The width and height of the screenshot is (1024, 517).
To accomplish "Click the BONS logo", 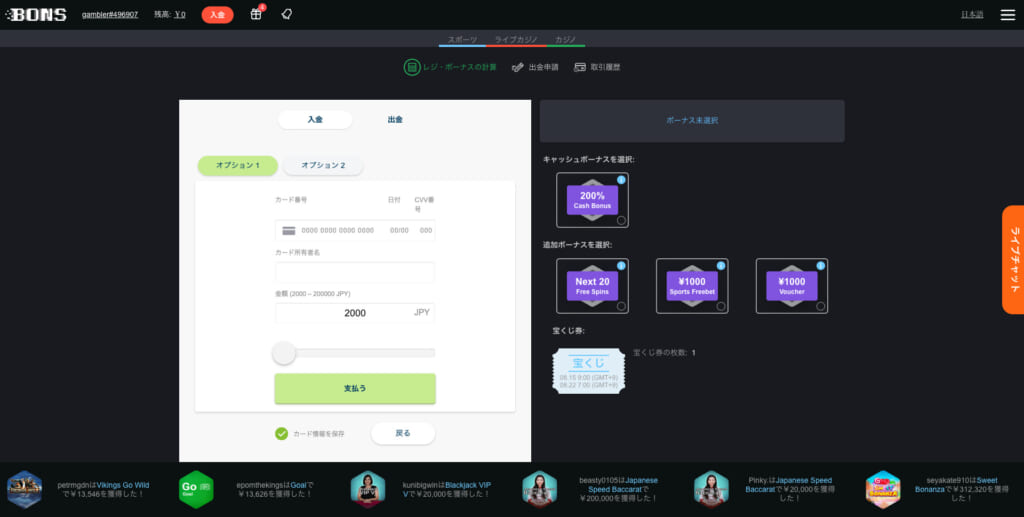I will tap(37, 14).
